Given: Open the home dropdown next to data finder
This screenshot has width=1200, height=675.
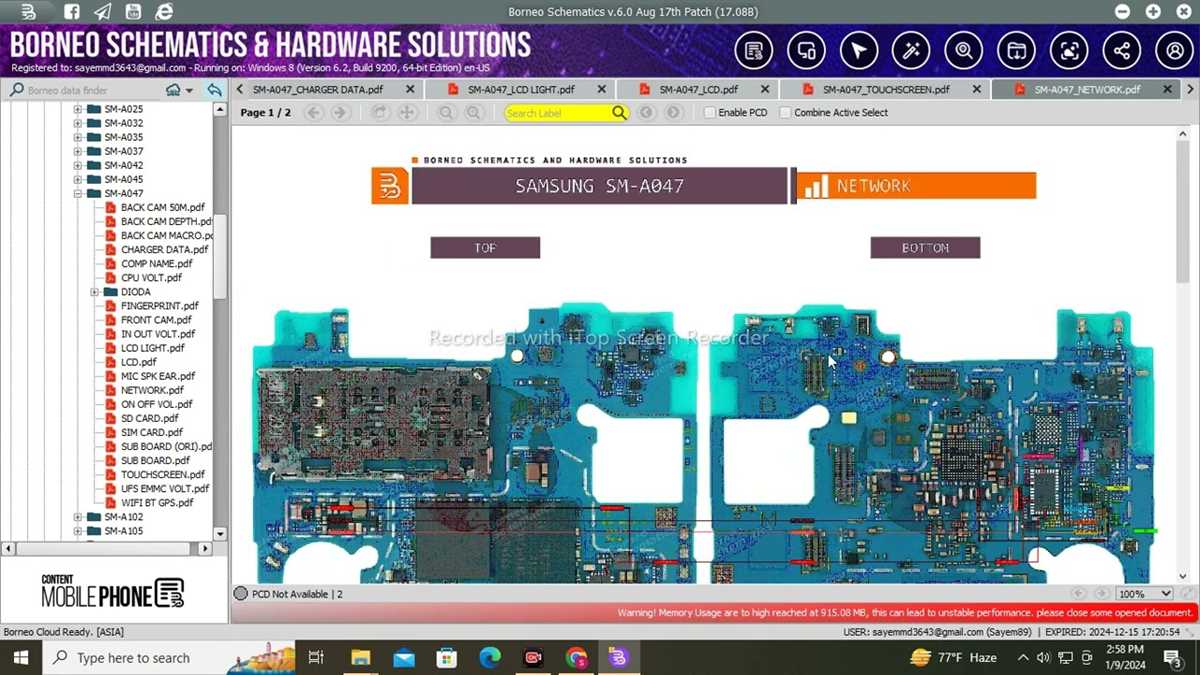Looking at the screenshot, I should [180, 90].
